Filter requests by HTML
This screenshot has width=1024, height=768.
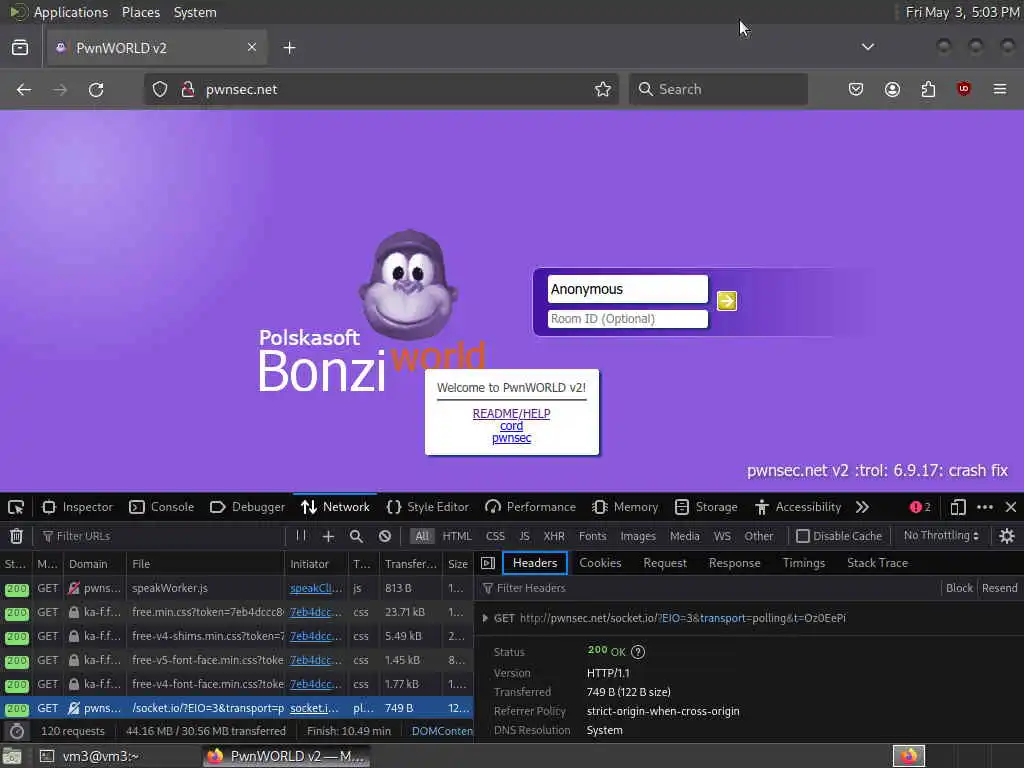coord(457,536)
